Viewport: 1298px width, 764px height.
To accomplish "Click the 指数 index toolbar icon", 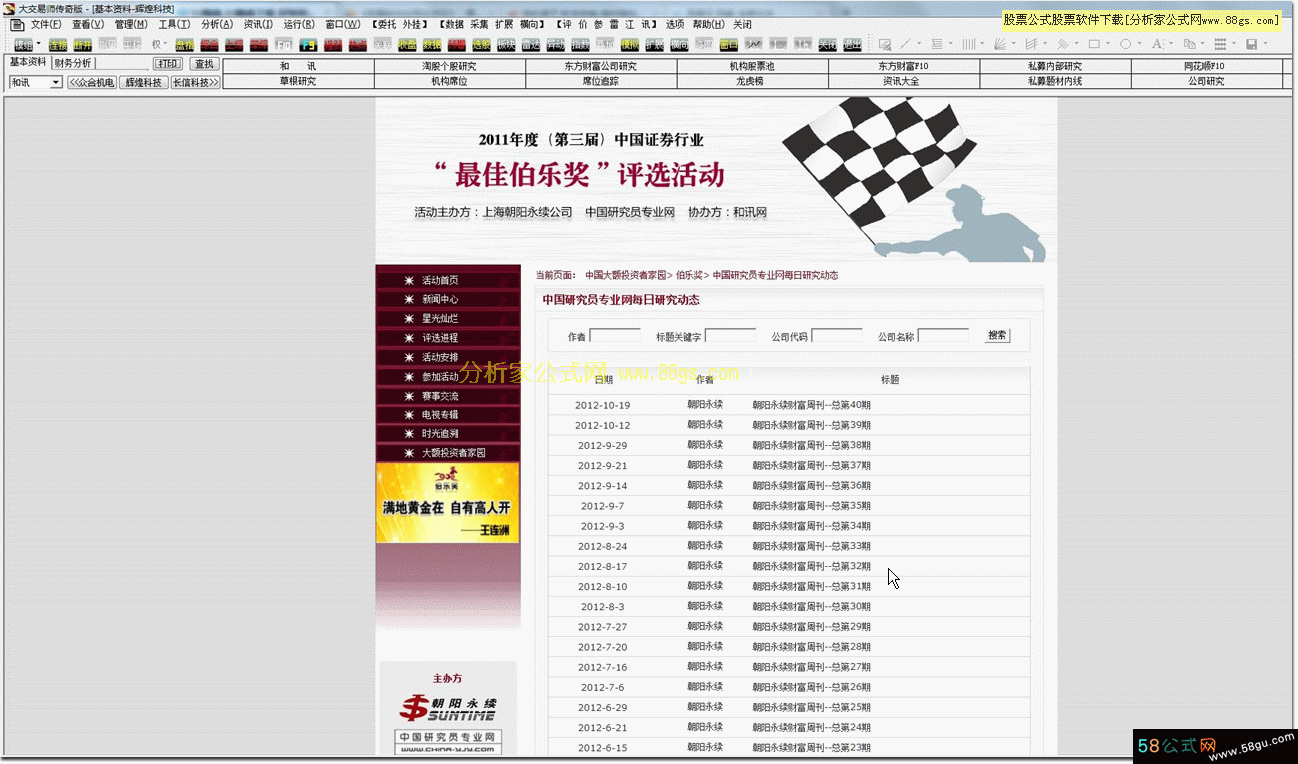I will pyautogui.click(x=579, y=44).
